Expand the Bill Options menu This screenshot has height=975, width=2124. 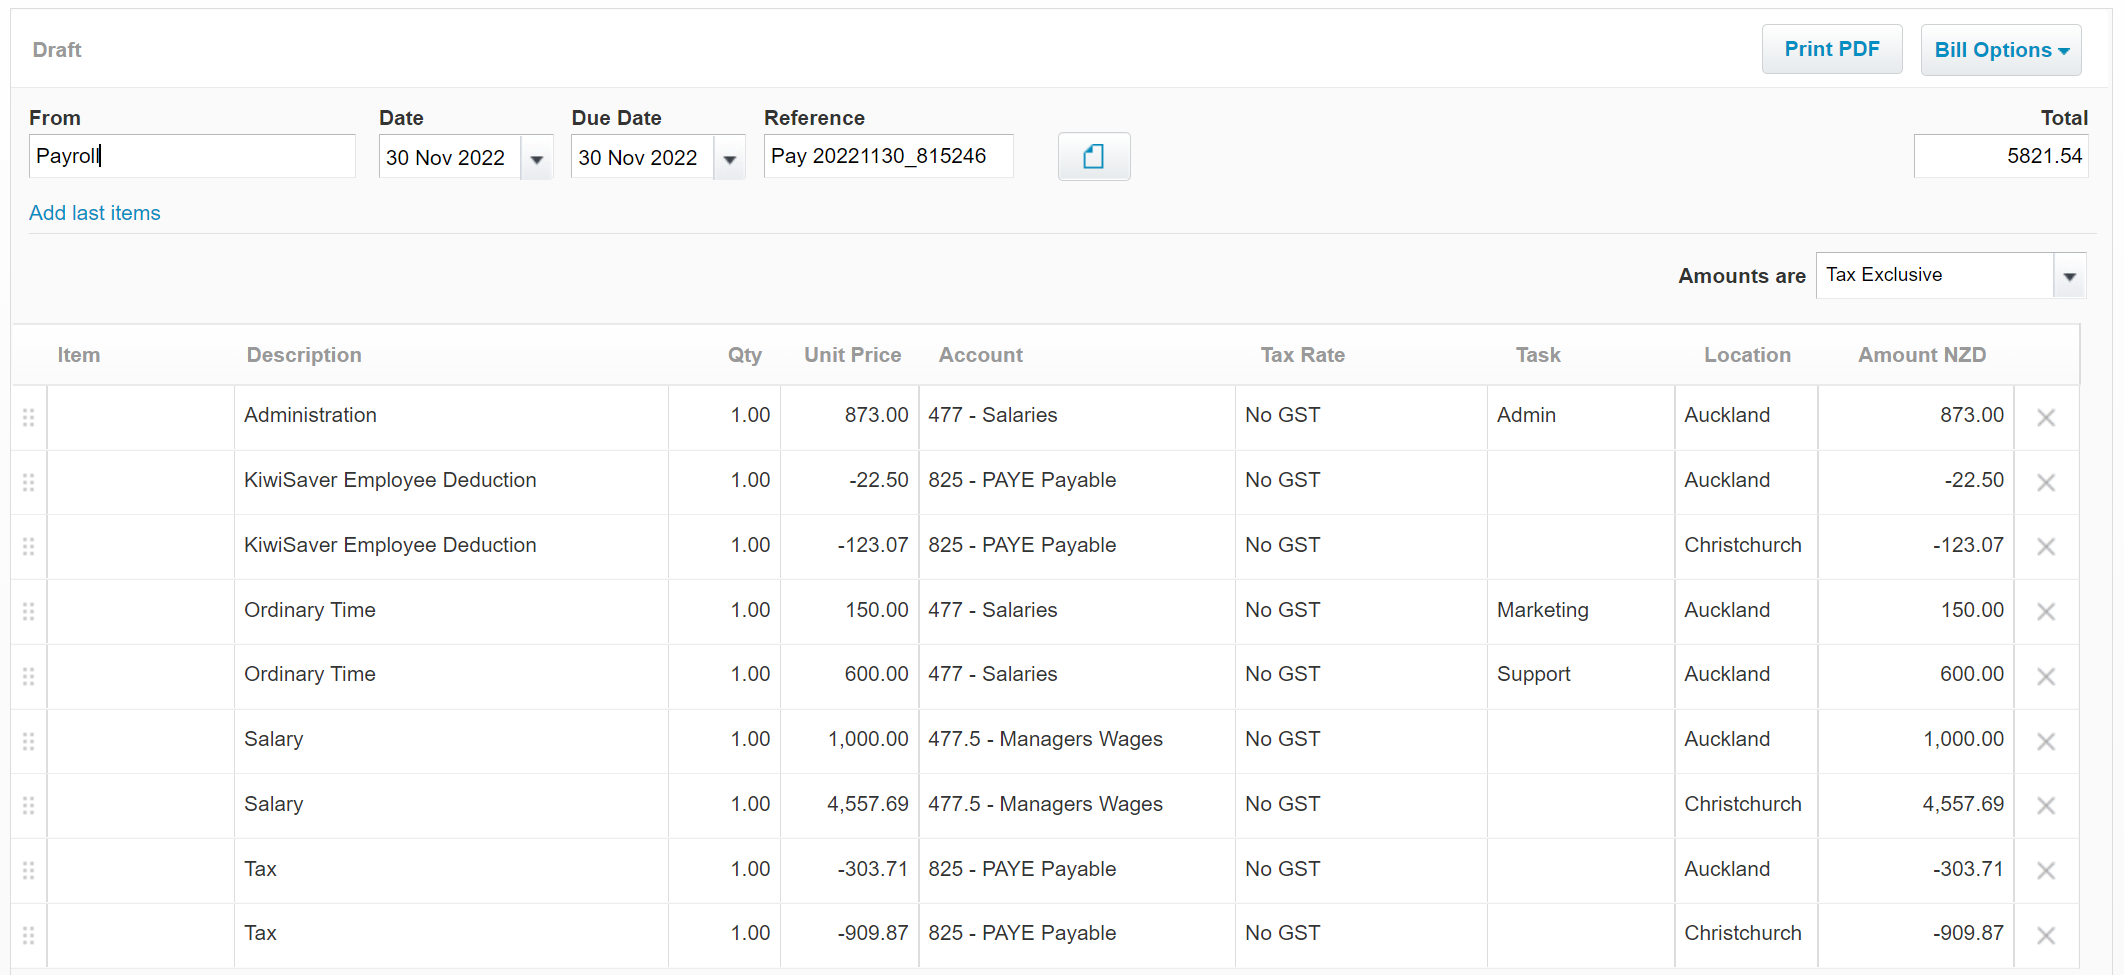click(2001, 50)
